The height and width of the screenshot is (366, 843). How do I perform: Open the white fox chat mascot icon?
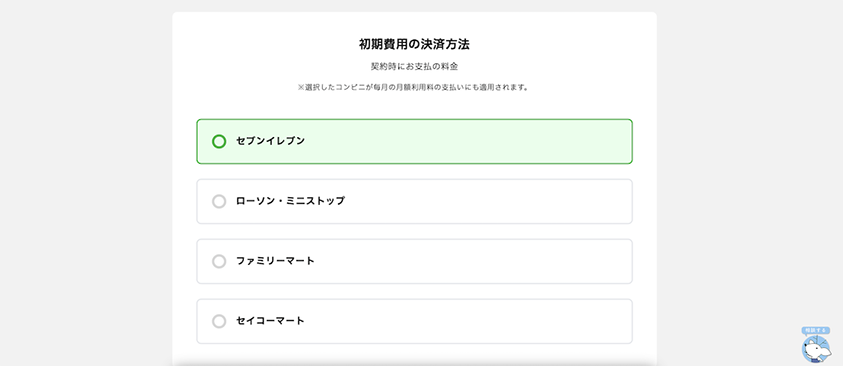click(x=816, y=349)
